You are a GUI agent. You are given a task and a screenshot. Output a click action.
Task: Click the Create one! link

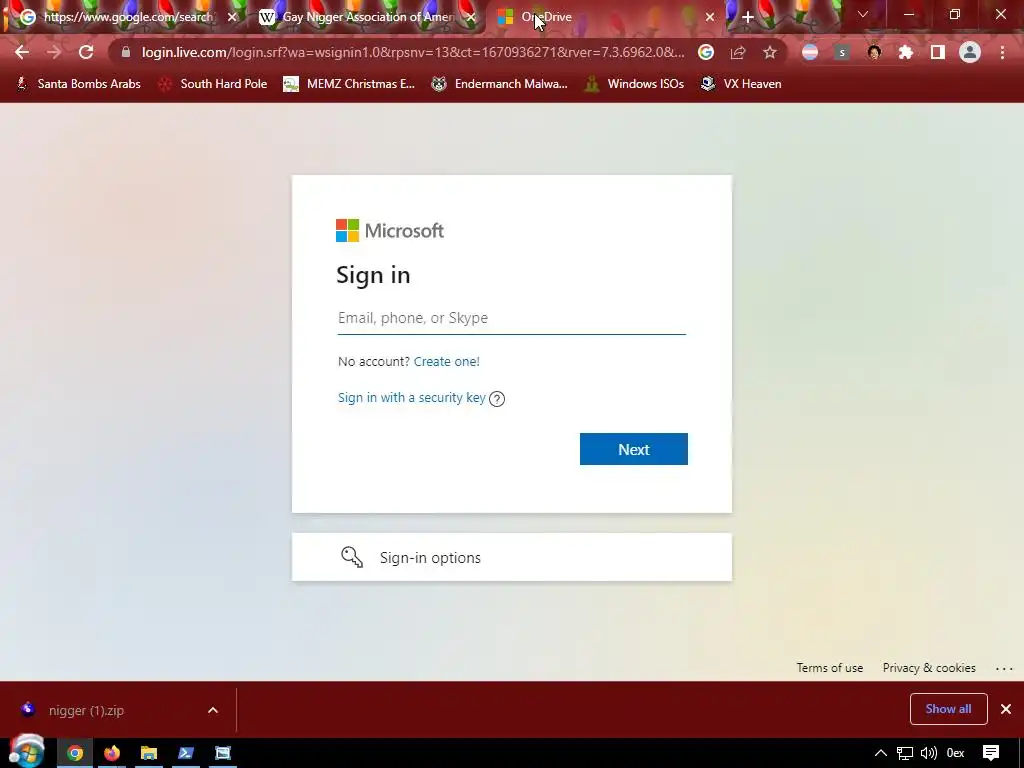pyautogui.click(x=447, y=361)
